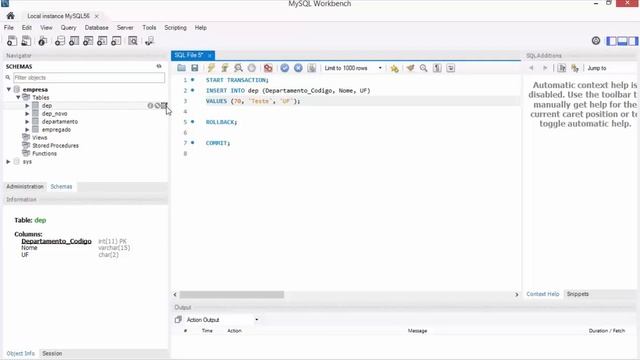Click the open SQL script file icon in main toolbar
Screen dimensions: 640x360
(26, 41)
